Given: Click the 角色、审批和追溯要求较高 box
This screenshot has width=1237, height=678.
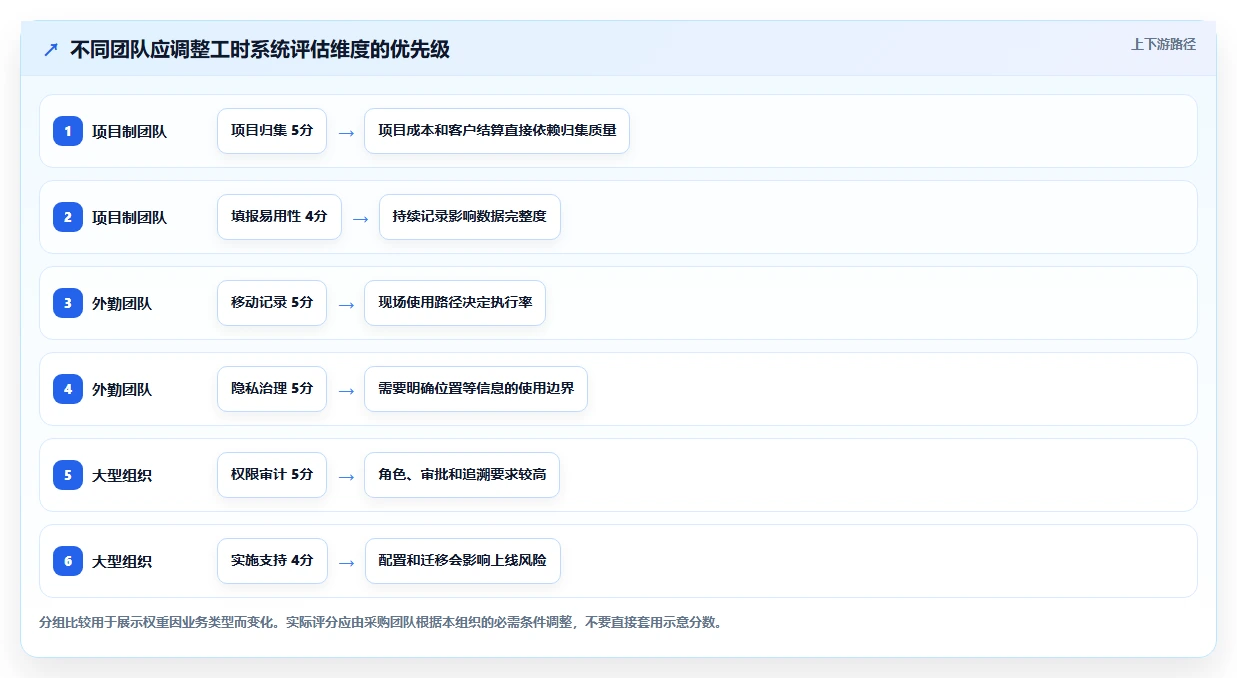Looking at the screenshot, I should click(x=462, y=475).
